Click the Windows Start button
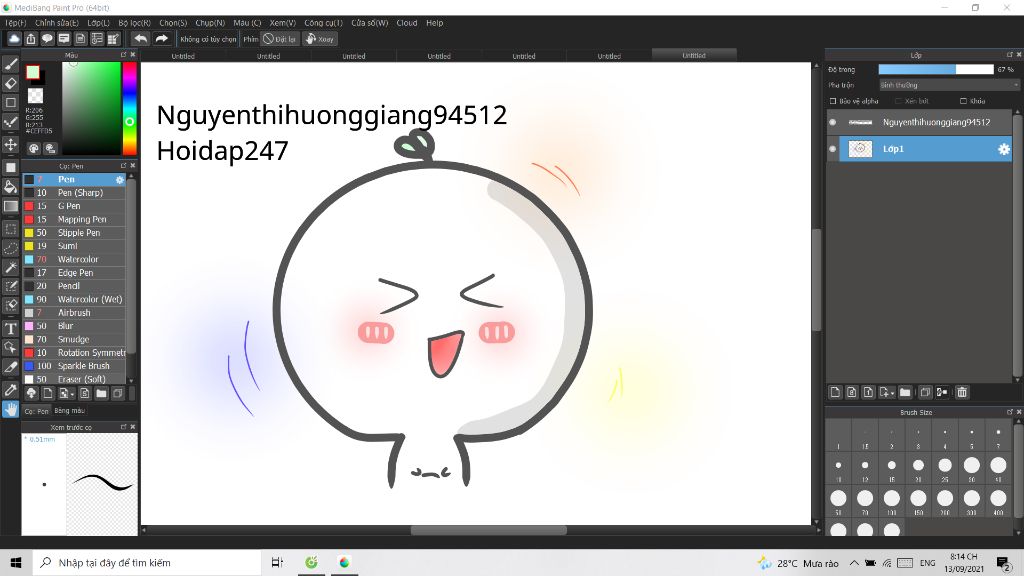The height and width of the screenshot is (576, 1024). [x=16, y=562]
